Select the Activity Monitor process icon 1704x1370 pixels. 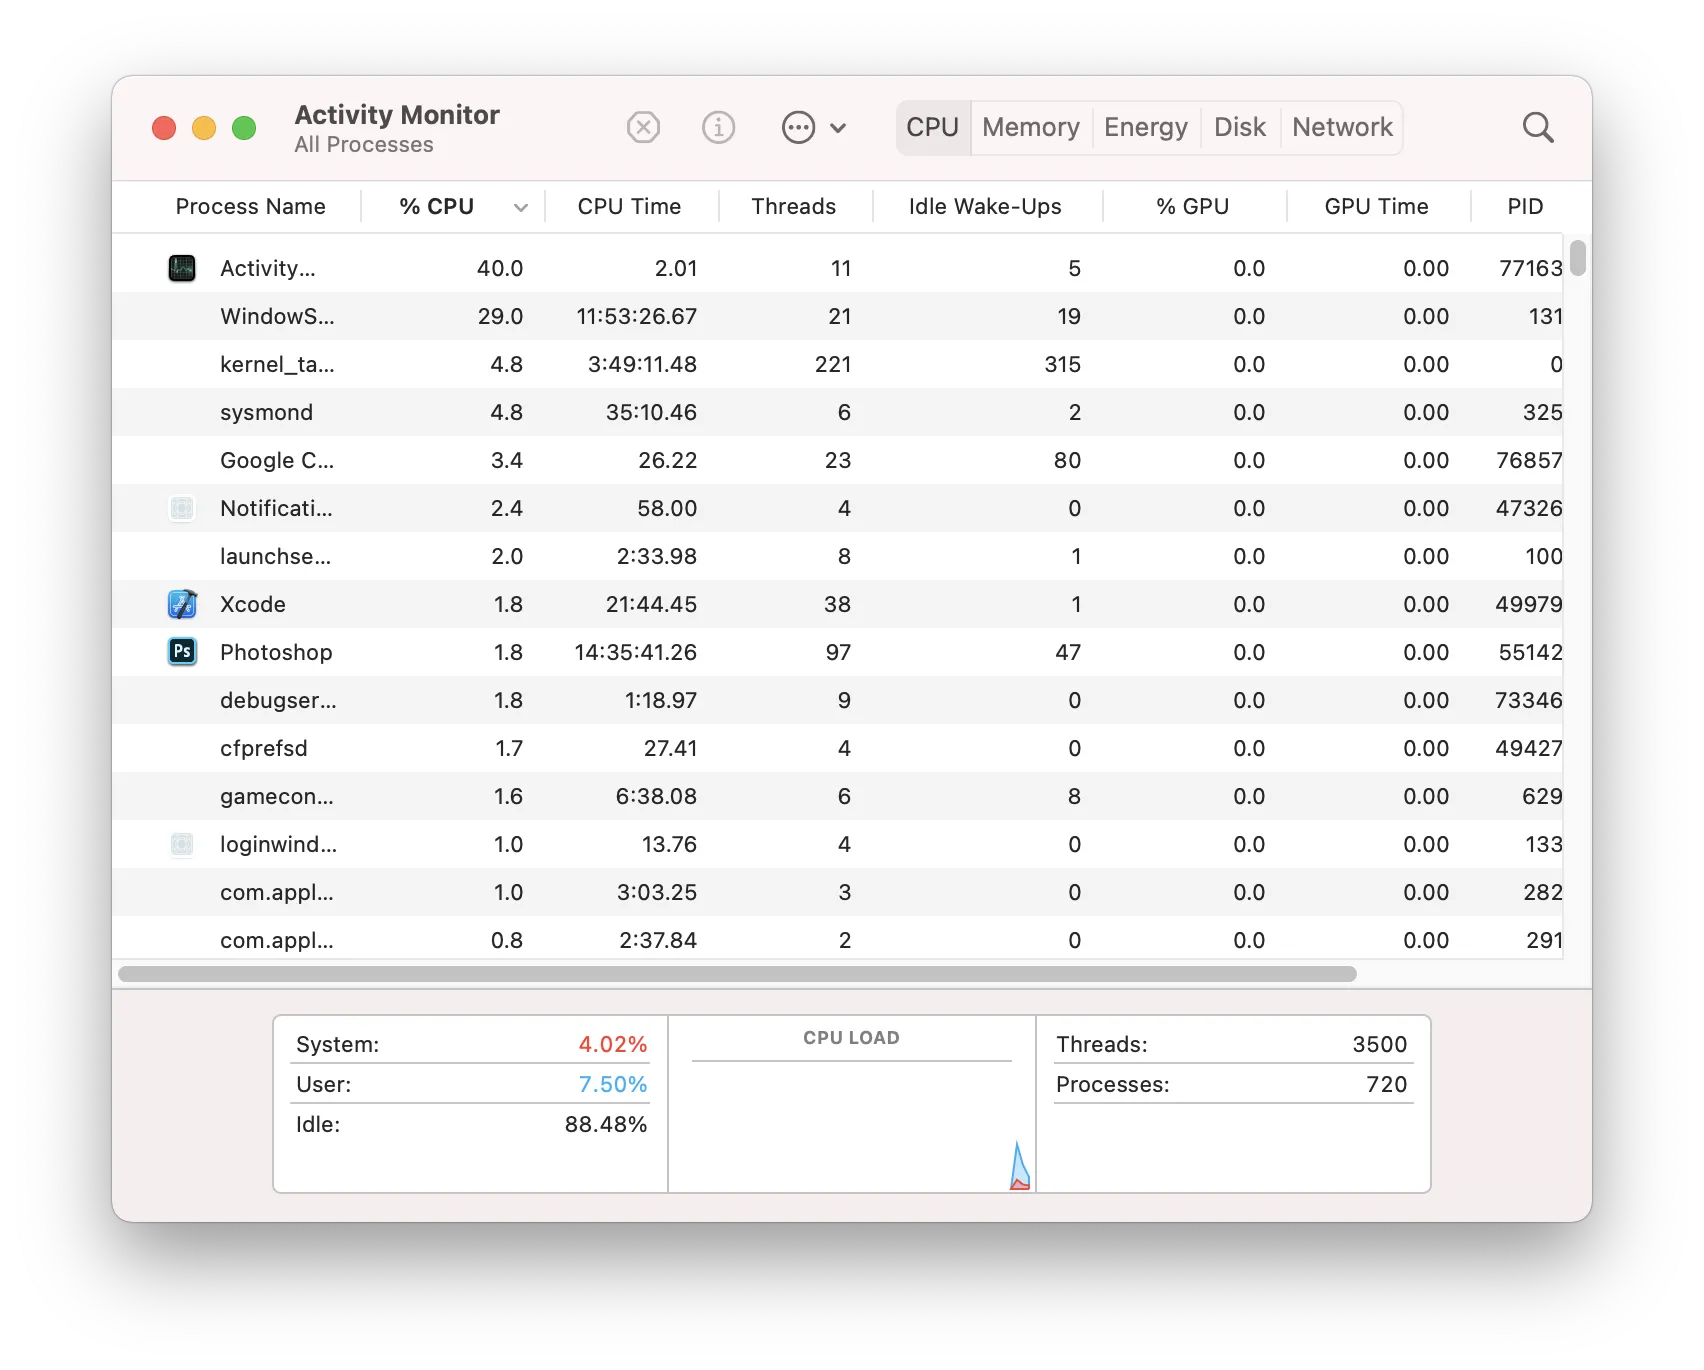coord(182,268)
